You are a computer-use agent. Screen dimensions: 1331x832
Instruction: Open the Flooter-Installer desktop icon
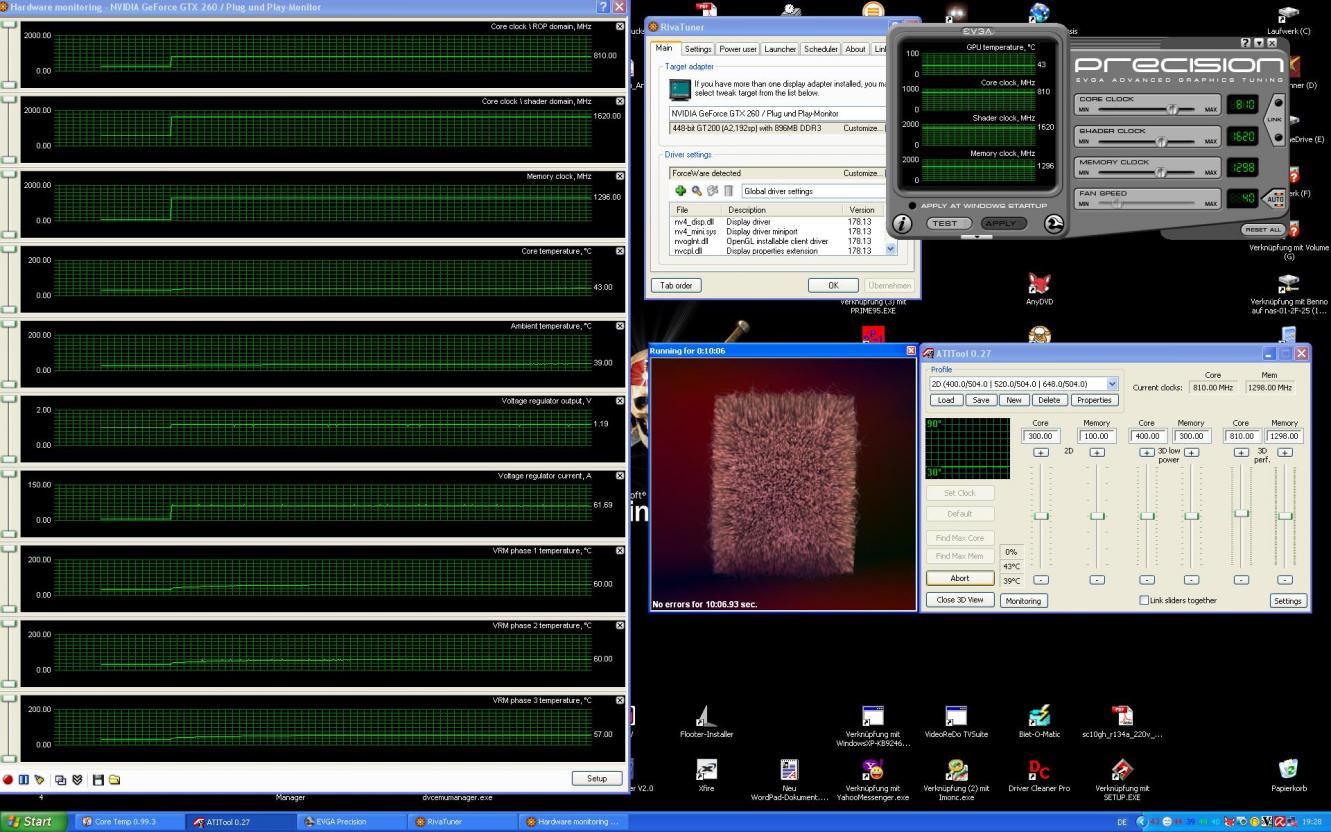[706, 721]
